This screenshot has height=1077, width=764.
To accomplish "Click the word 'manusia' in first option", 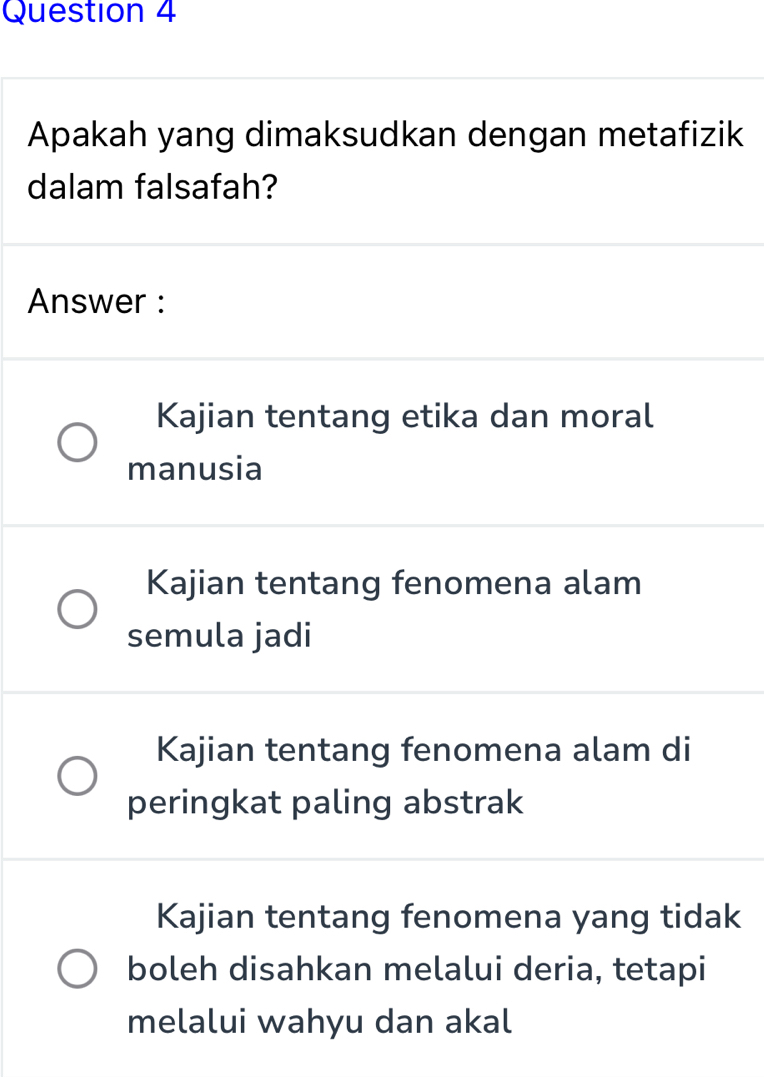I will (x=195, y=468).
